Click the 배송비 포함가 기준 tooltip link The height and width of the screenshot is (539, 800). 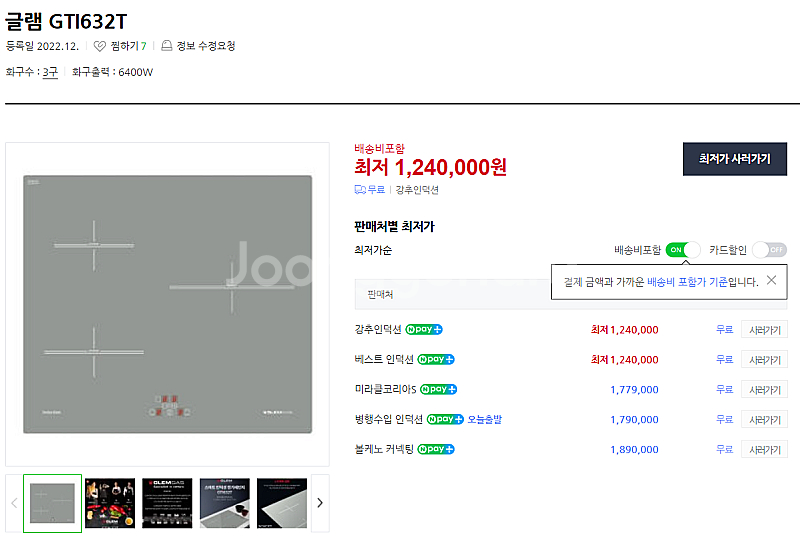pyautogui.click(x=687, y=282)
